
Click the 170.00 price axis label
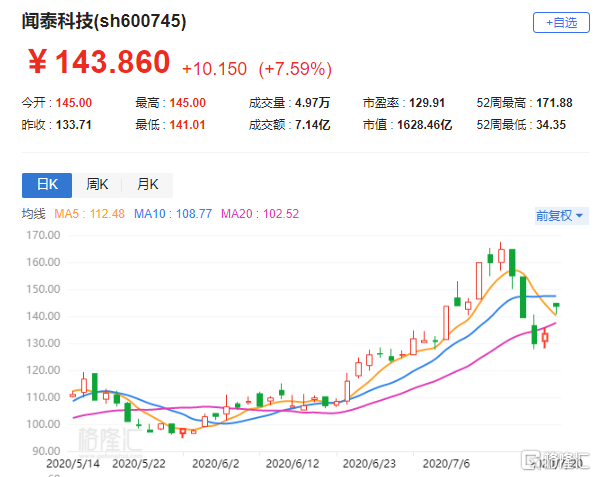43,235
